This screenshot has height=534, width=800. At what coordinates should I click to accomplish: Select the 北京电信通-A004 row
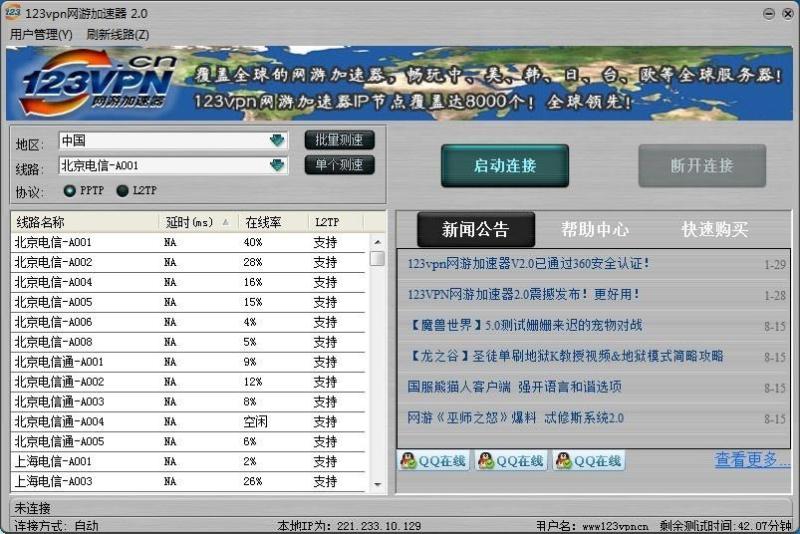click(188, 421)
